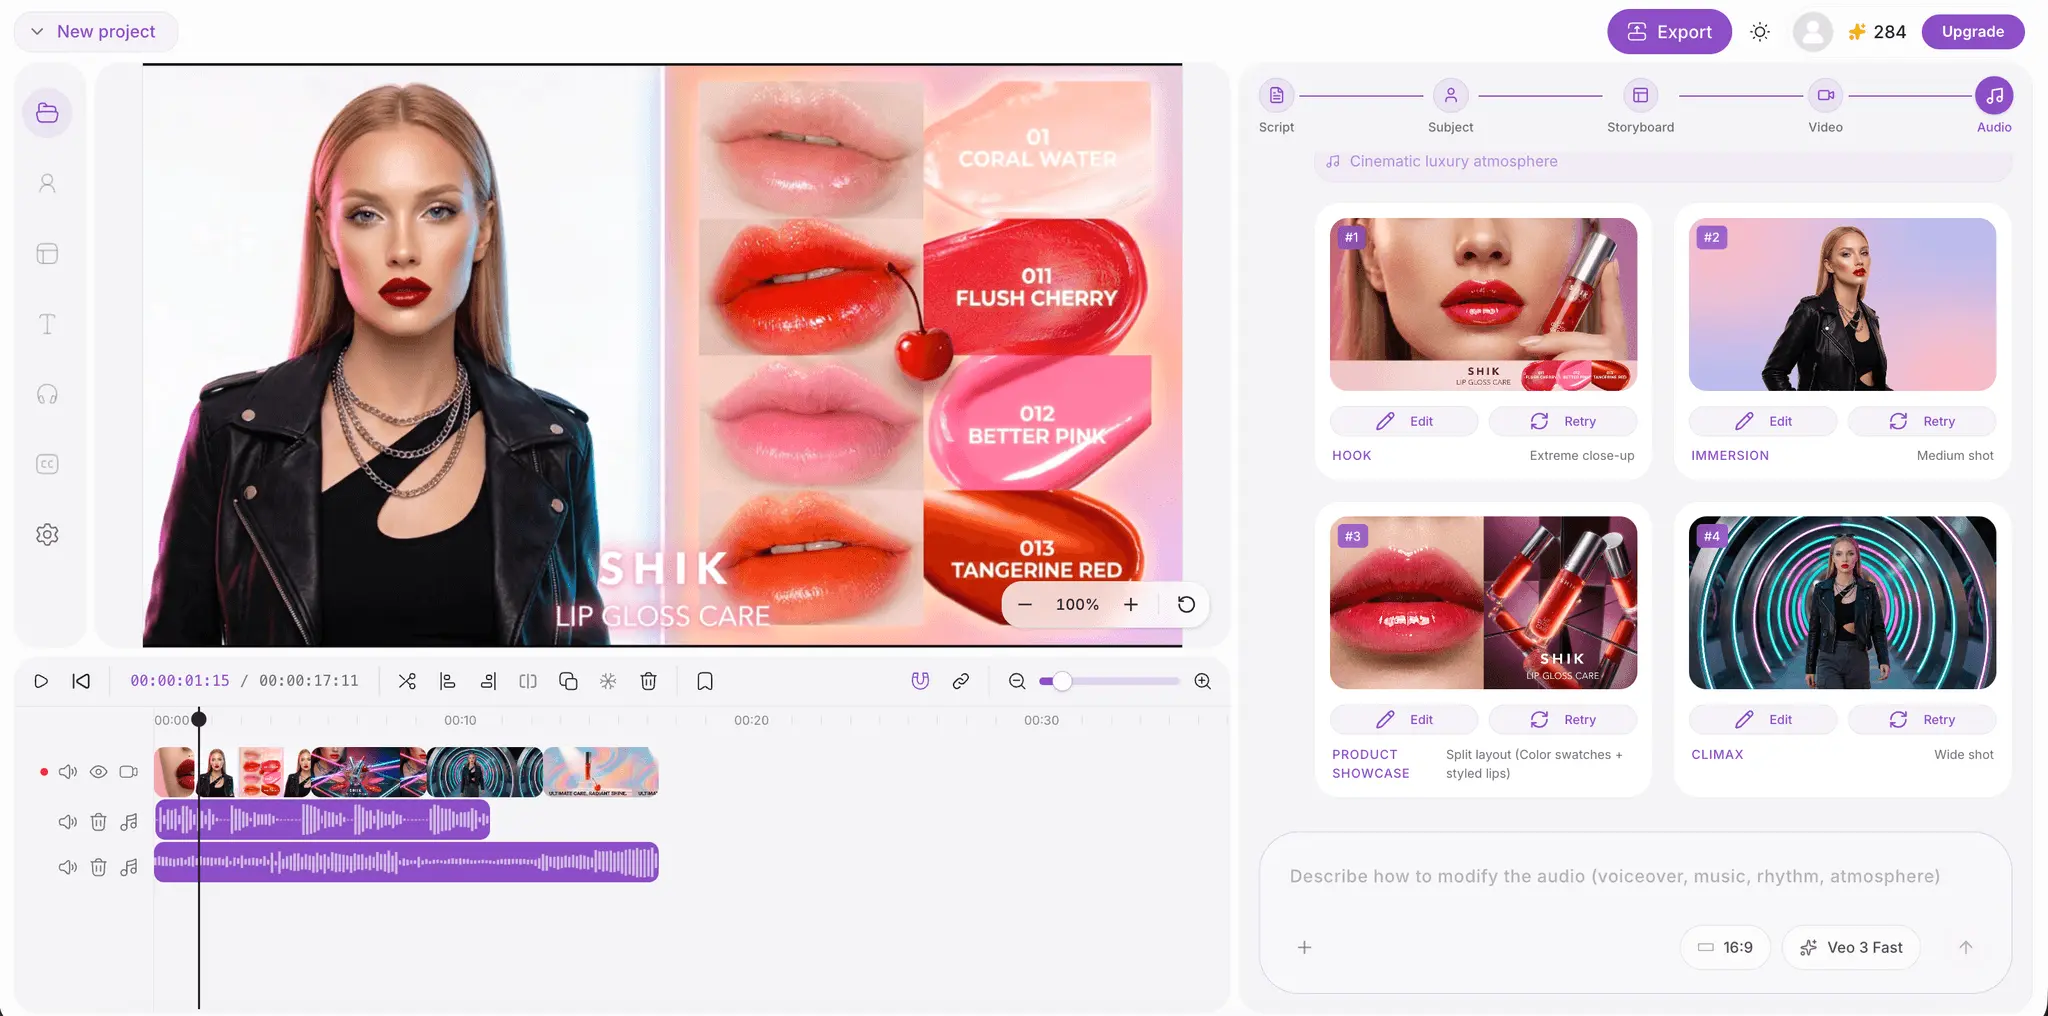
Task: Expand the New project dropdown
Action: 95,31
